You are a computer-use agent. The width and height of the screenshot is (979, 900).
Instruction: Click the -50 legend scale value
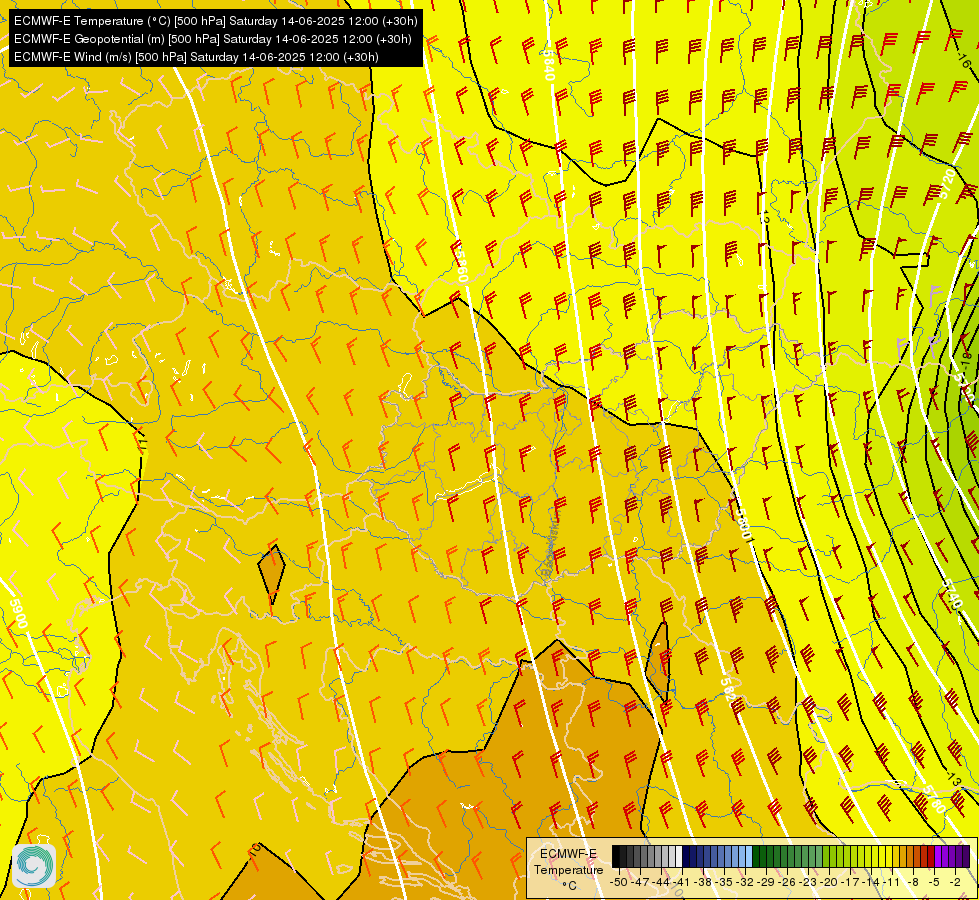point(618,882)
